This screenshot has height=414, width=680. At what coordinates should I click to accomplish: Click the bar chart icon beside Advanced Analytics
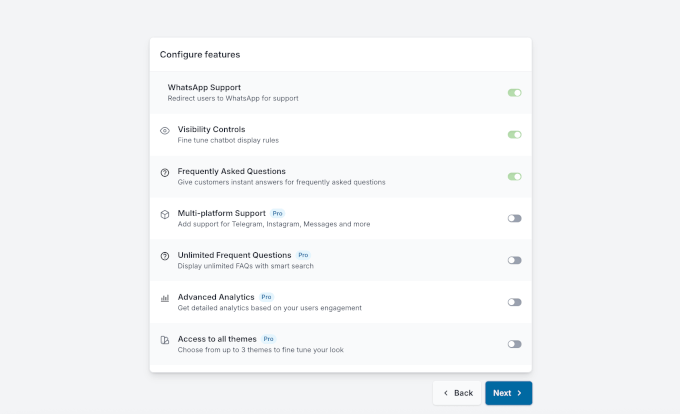165,298
